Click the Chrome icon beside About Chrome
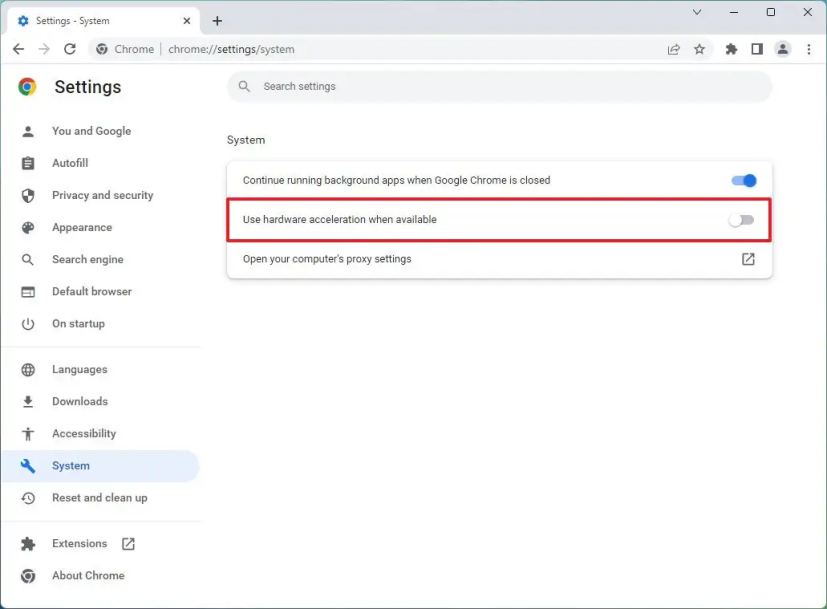Image resolution: width=827 pixels, height=609 pixels. coord(28,576)
